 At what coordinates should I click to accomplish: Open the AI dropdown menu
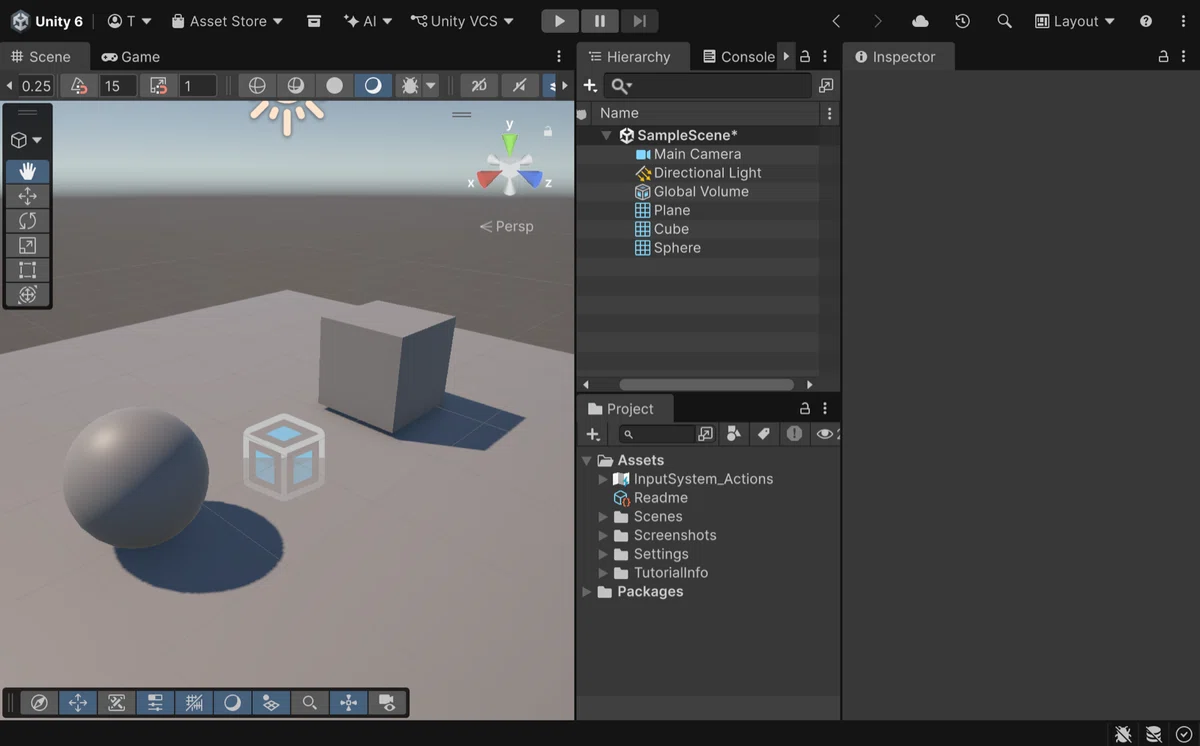367,21
